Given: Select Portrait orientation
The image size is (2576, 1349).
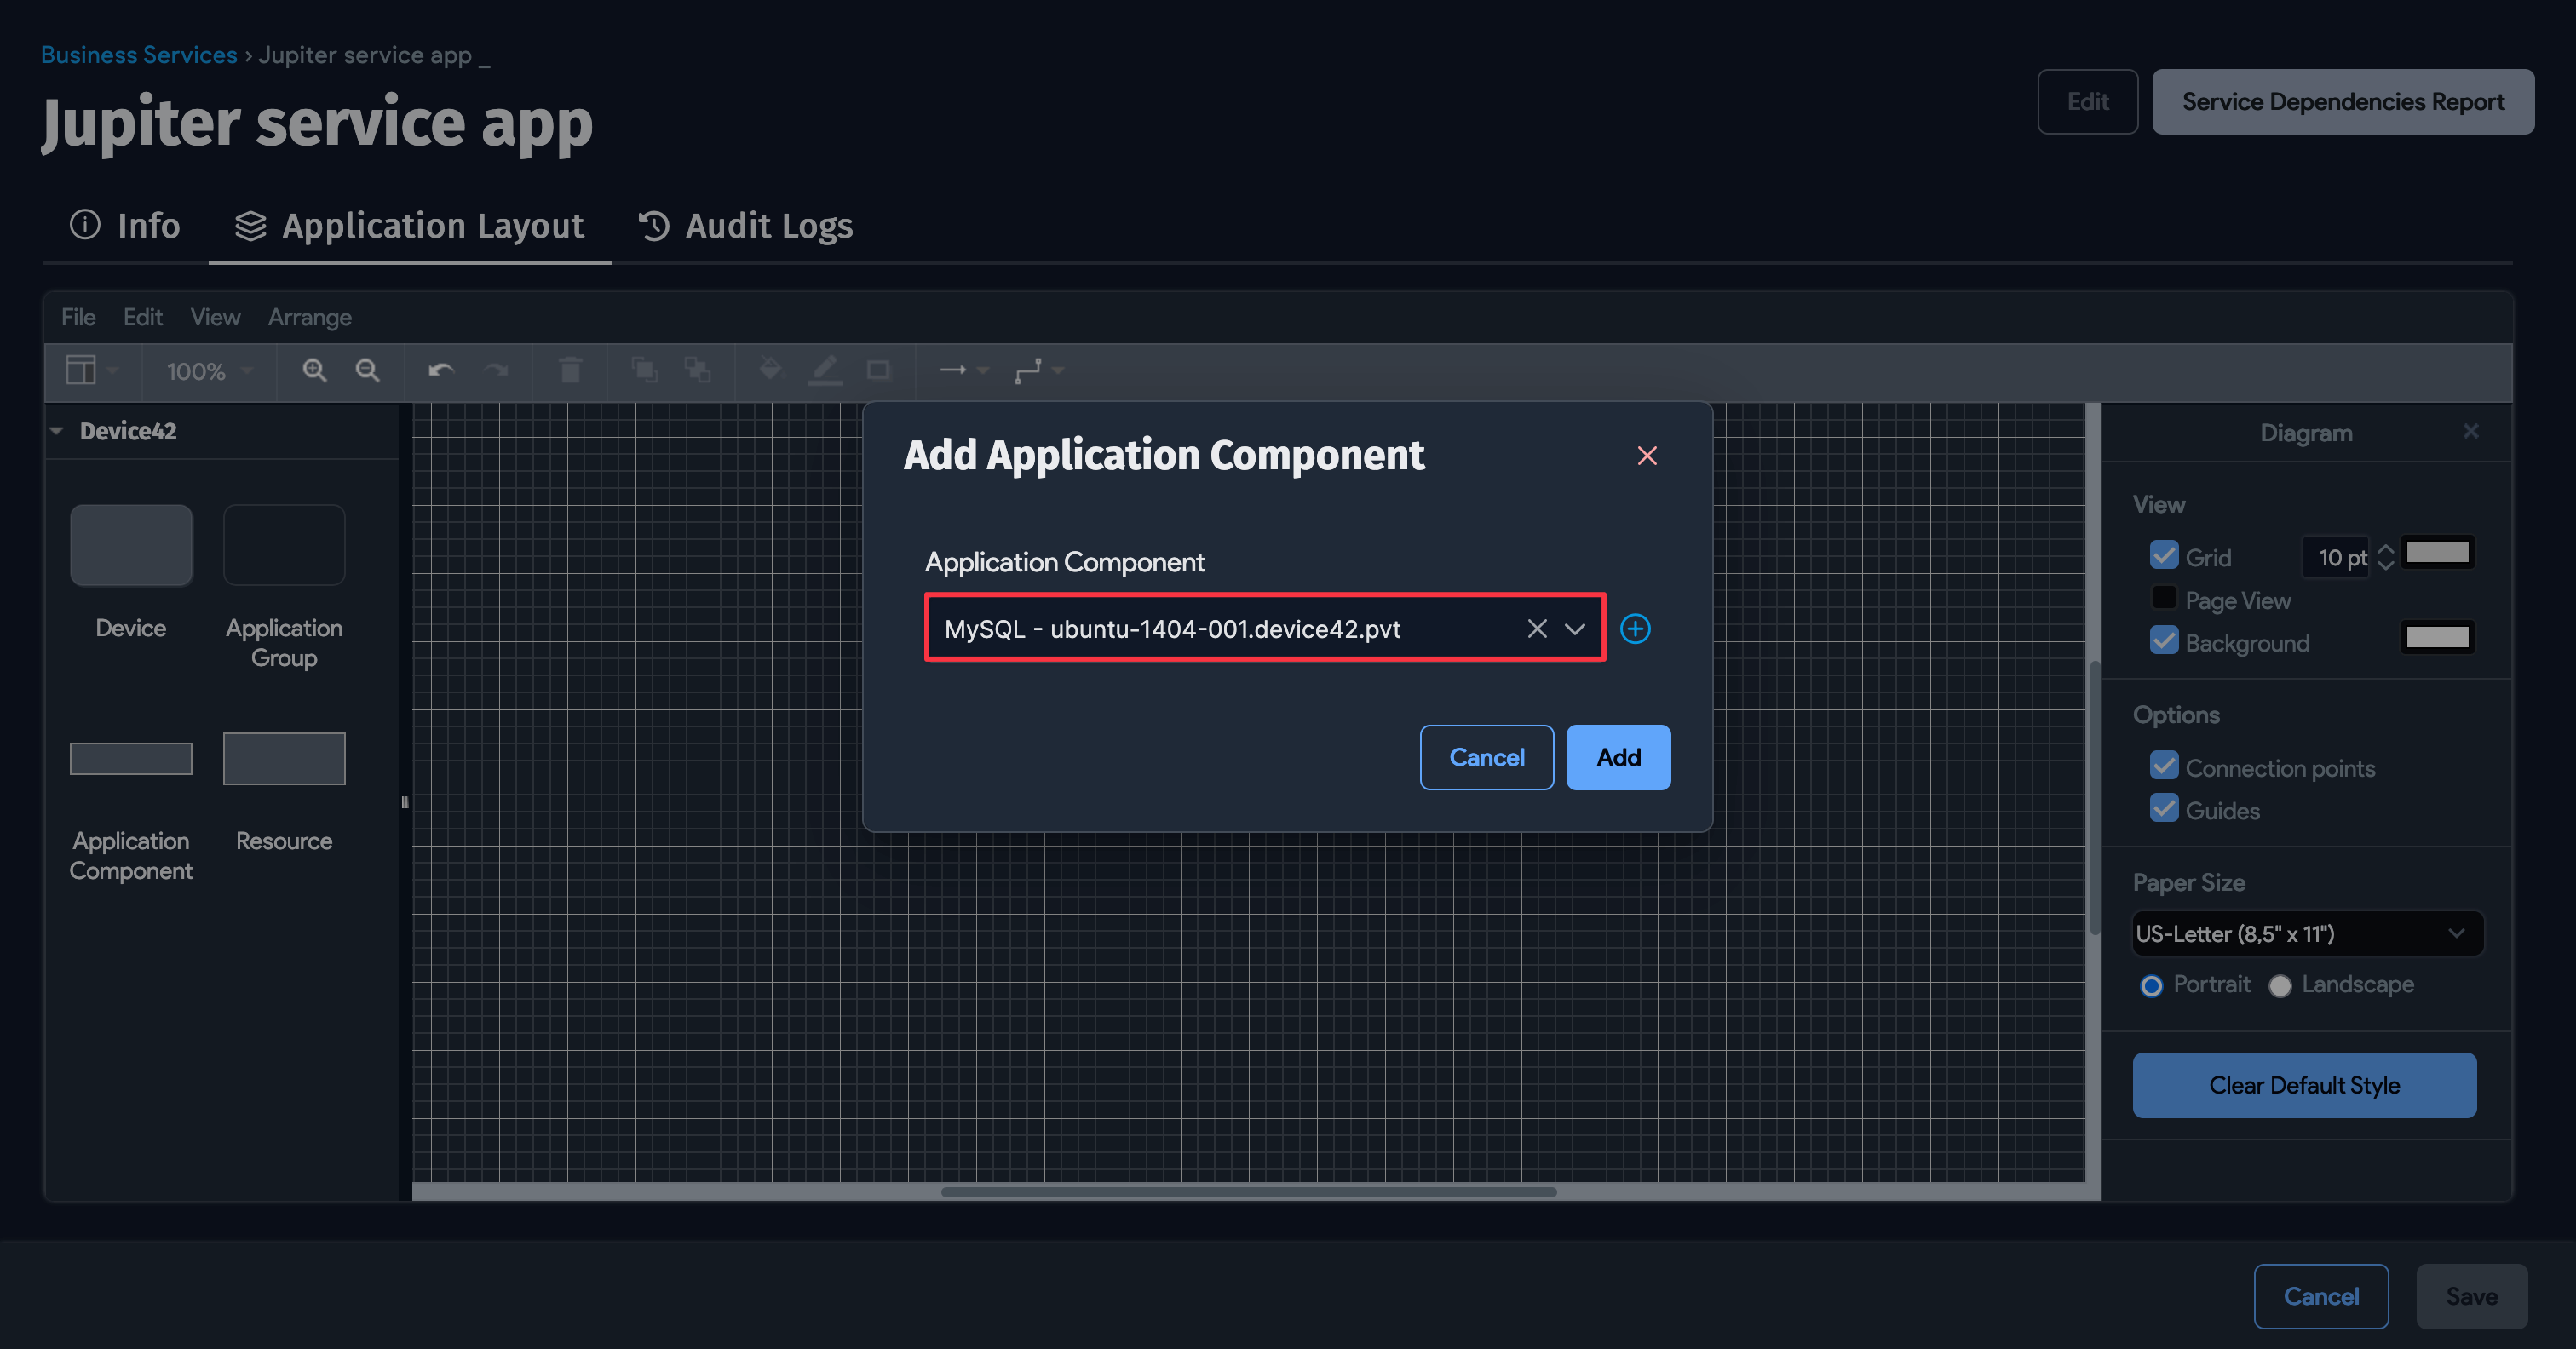Looking at the screenshot, I should coord(2151,986).
